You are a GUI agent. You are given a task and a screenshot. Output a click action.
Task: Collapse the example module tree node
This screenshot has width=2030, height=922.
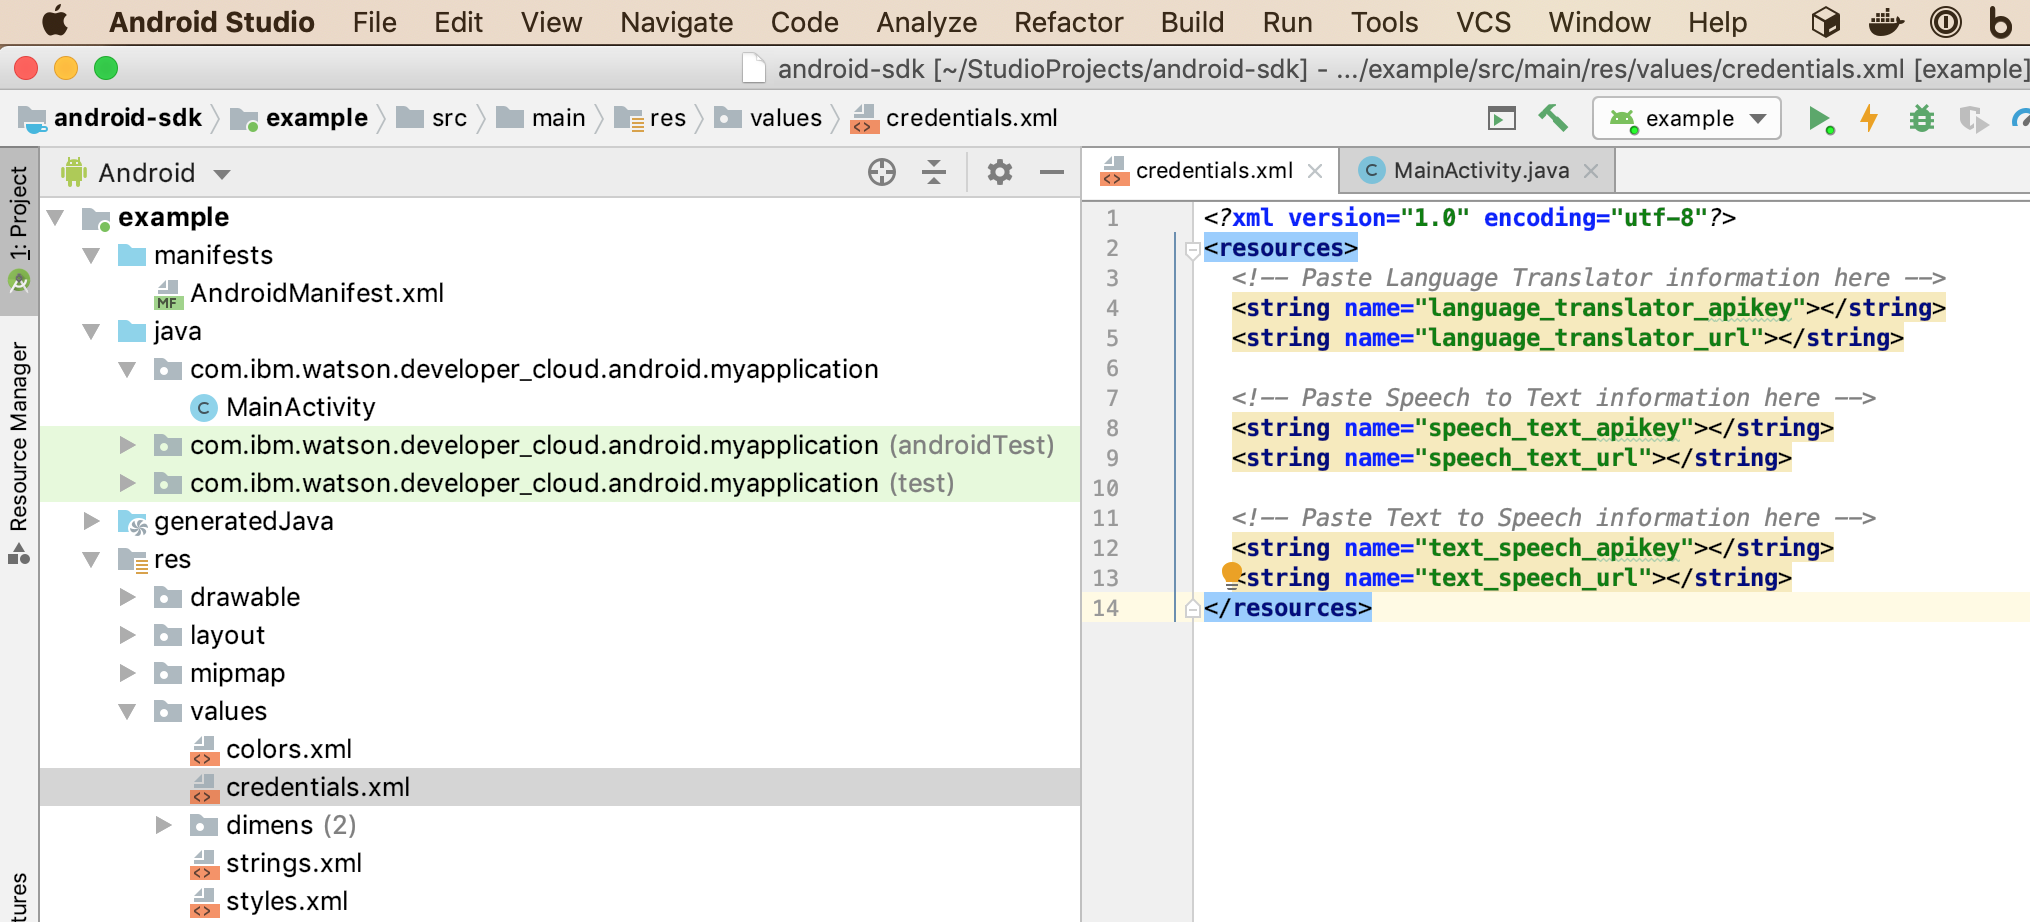[56, 217]
